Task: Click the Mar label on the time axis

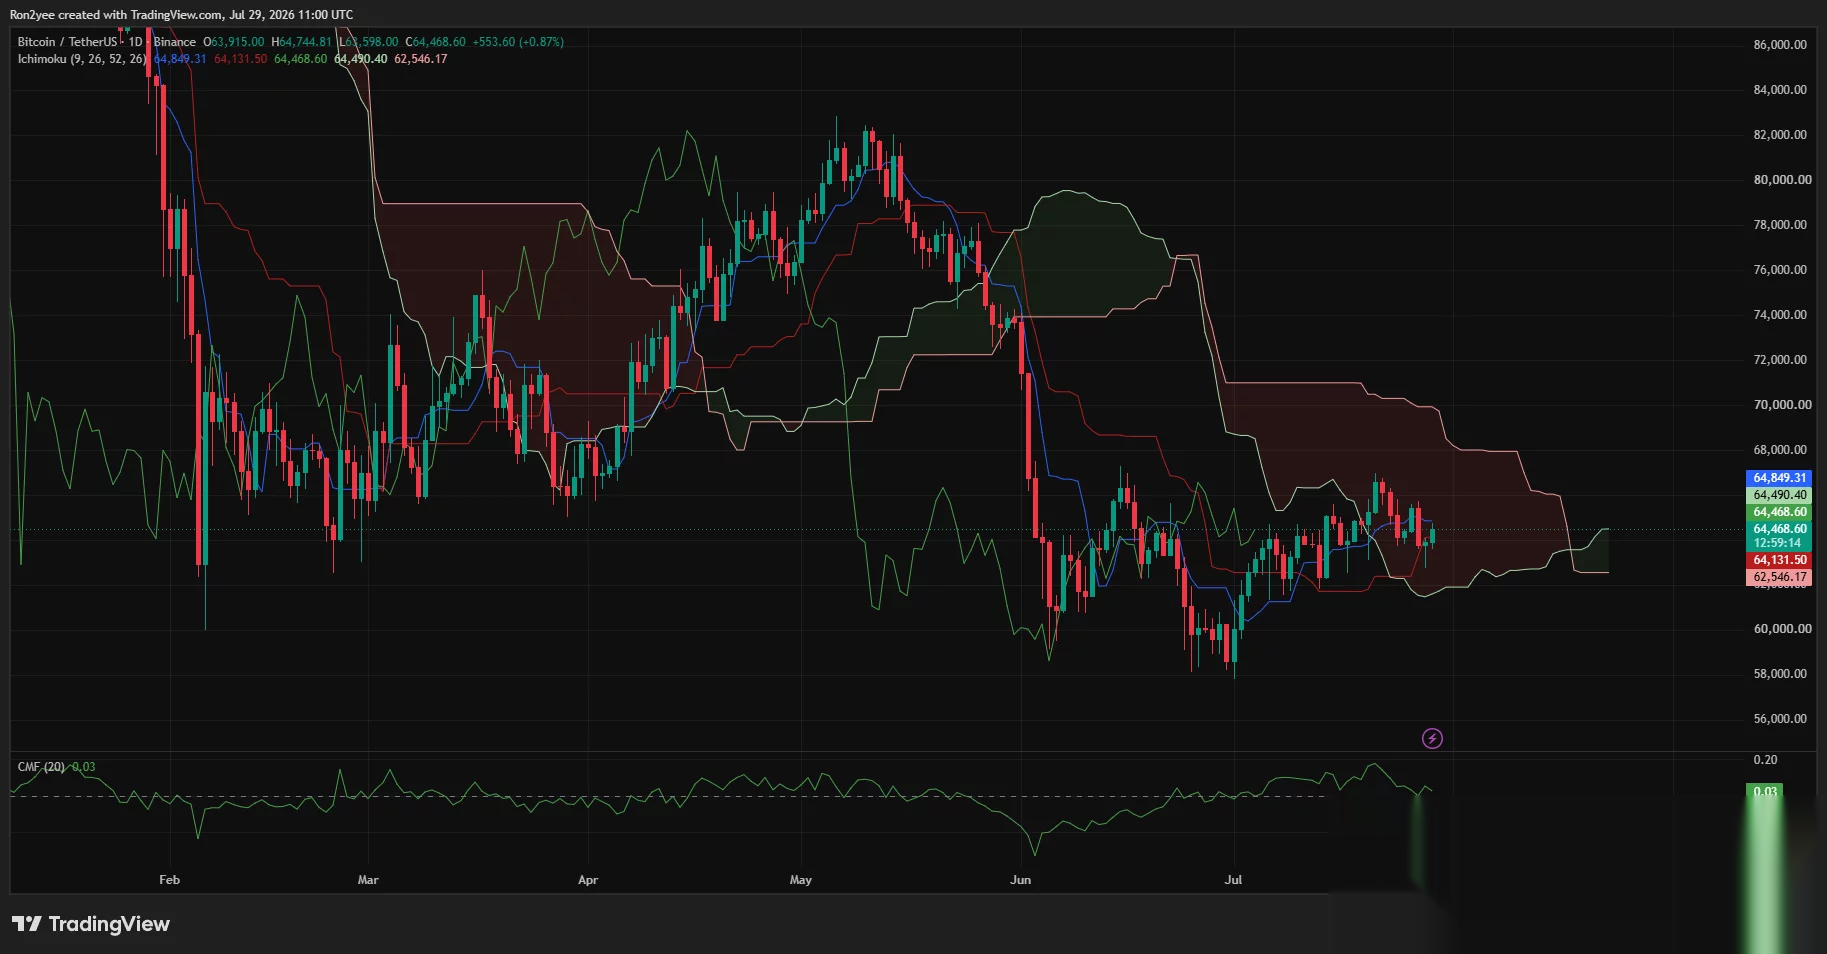Action: pyautogui.click(x=368, y=880)
